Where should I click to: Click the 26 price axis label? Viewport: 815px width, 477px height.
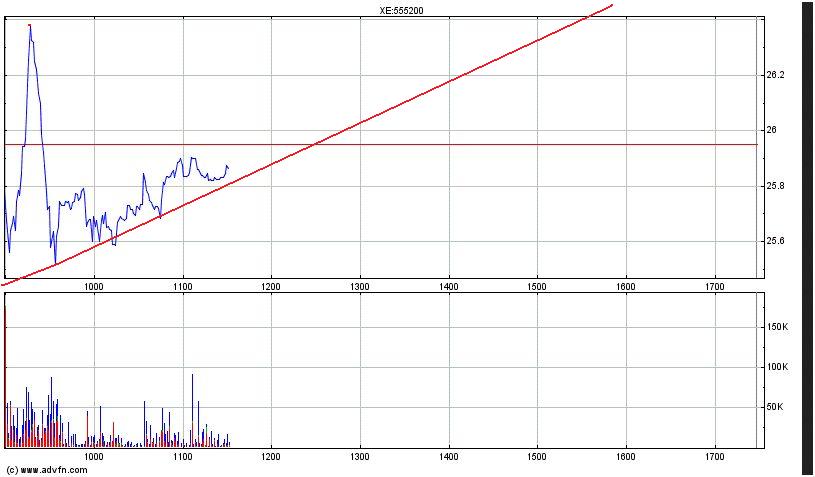coord(772,130)
